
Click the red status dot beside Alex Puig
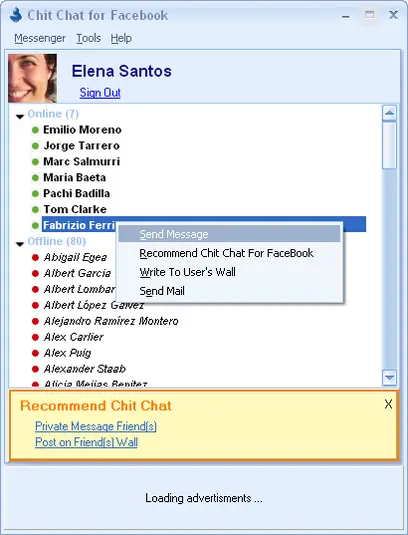[x=35, y=353]
